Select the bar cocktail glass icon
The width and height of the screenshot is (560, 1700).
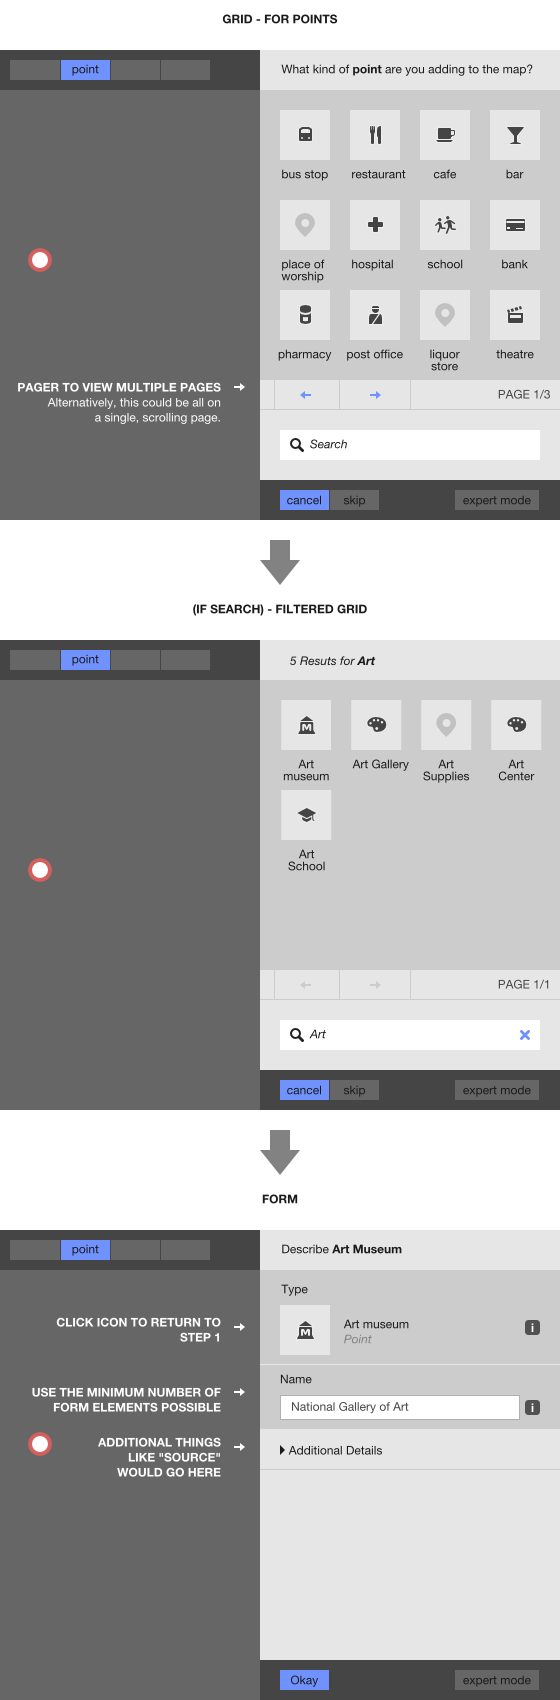point(515,135)
